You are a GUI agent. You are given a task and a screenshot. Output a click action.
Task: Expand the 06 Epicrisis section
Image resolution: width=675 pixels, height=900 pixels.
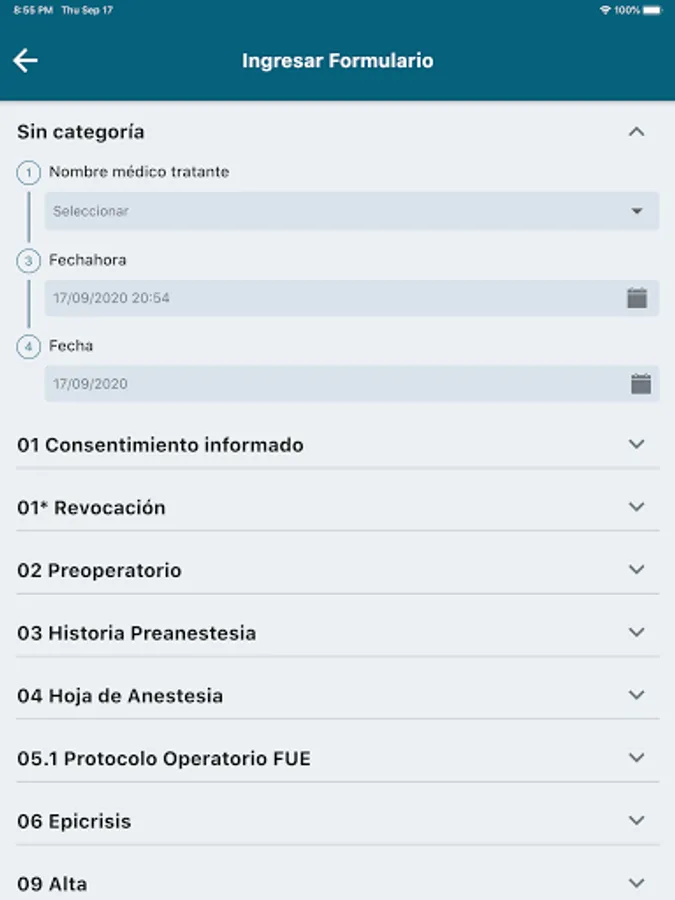click(x=636, y=821)
